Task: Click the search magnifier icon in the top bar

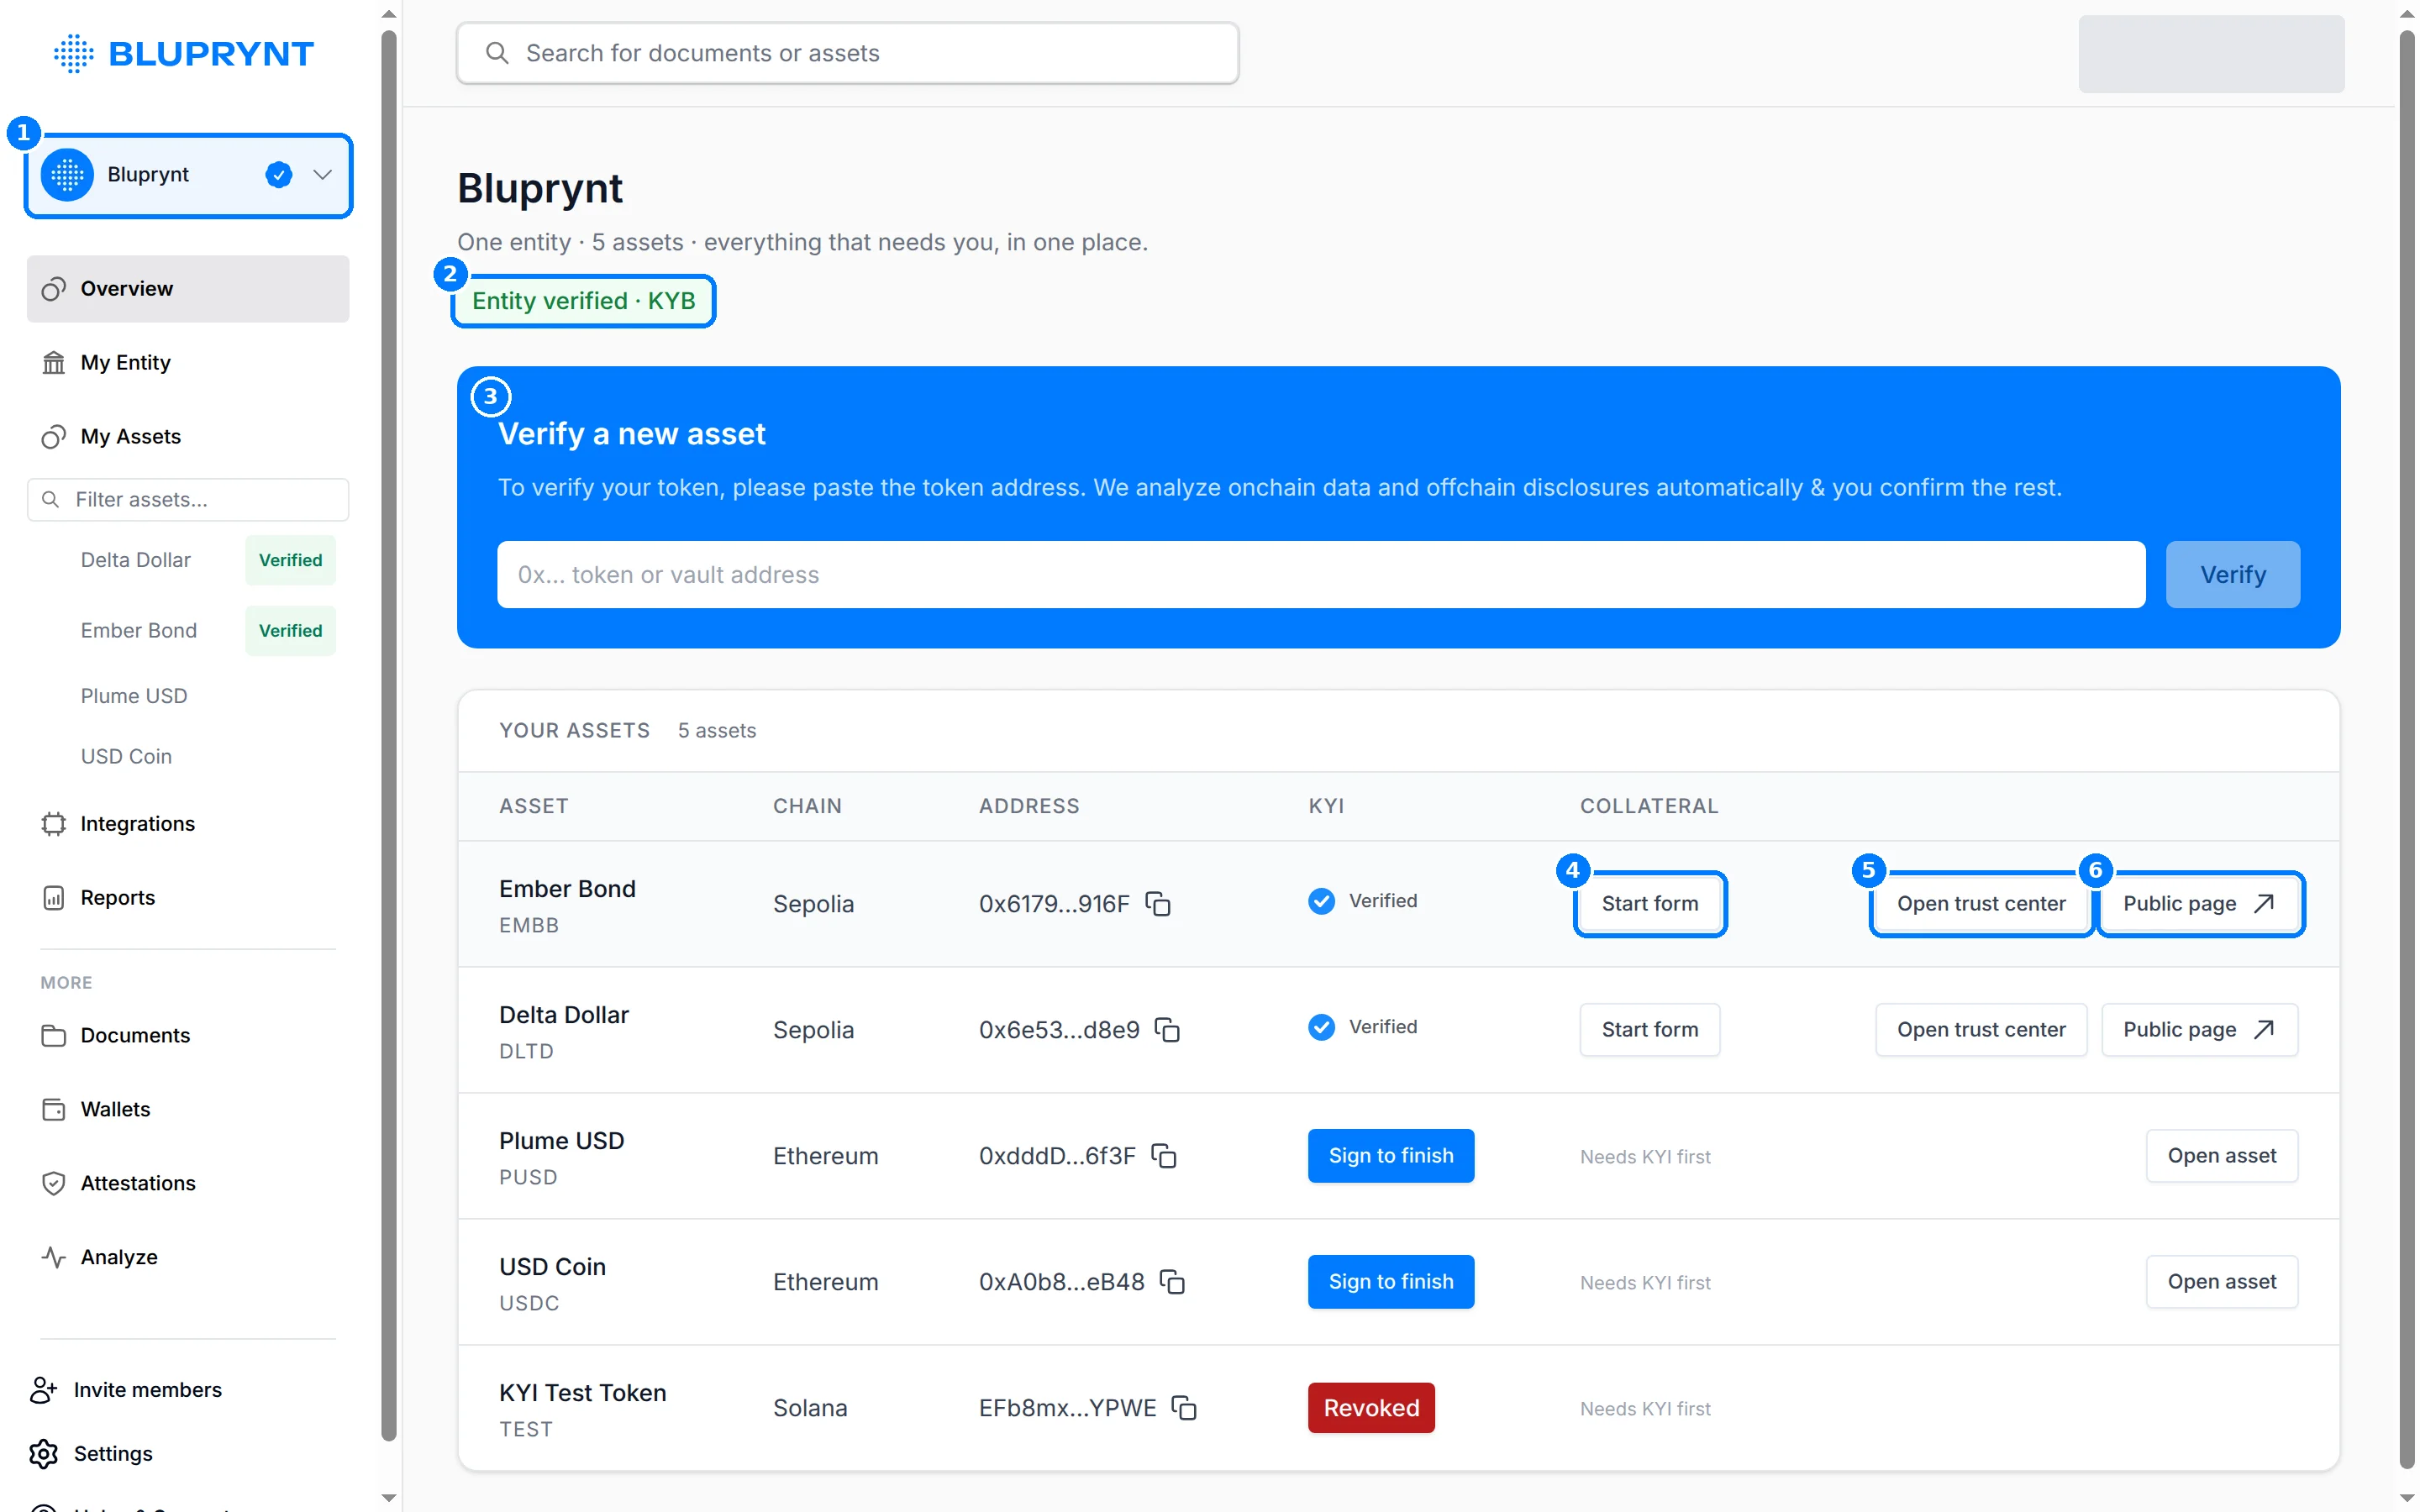Action: pyautogui.click(x=497, y=53)
